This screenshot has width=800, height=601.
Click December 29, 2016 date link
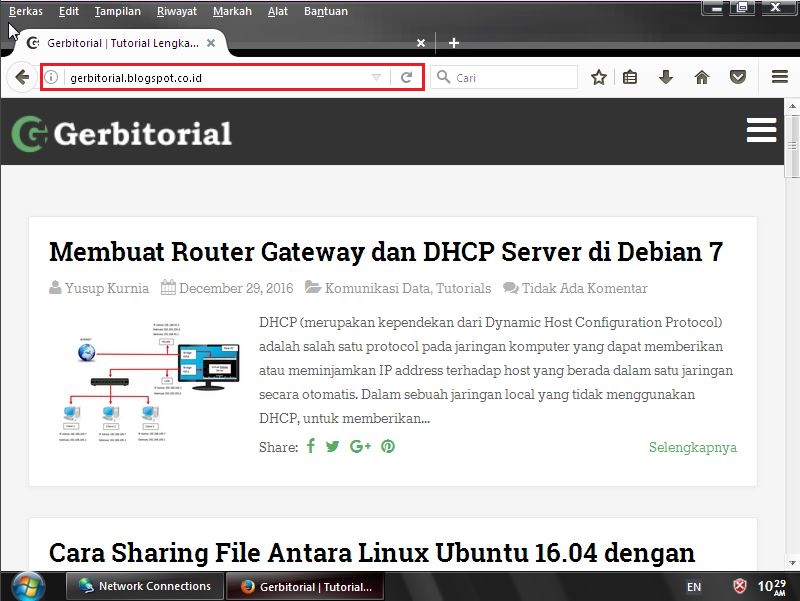click(x=236, y=288)
